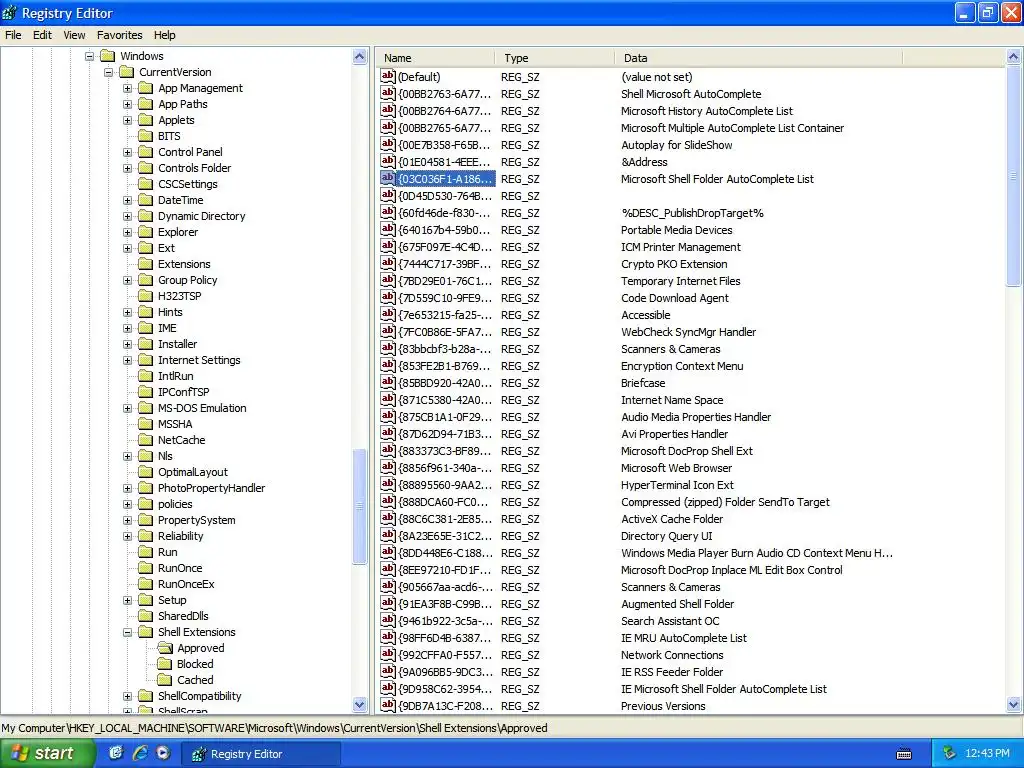Launch Windows Media Player from Quick Launch
Image resolution: width=1024 pixels, height=768 pixels.
[163, 753]
